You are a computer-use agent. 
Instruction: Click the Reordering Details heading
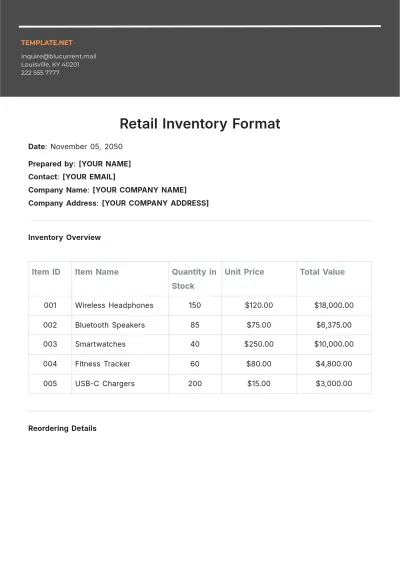point(62,428)
